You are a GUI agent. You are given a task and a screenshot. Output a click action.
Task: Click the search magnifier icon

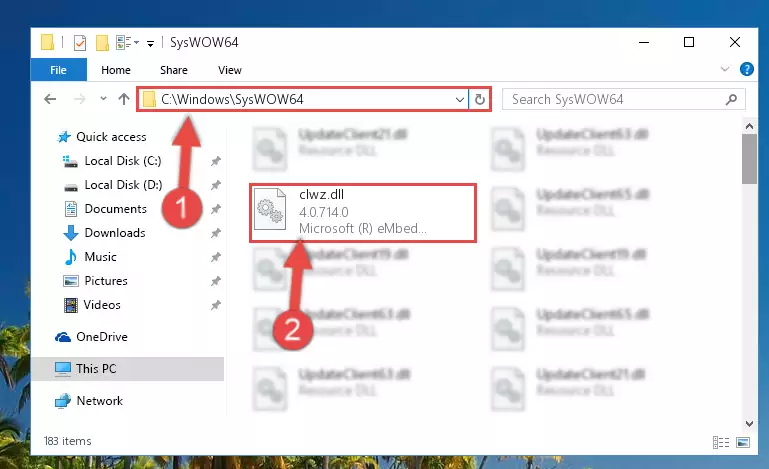click(731, 100)
